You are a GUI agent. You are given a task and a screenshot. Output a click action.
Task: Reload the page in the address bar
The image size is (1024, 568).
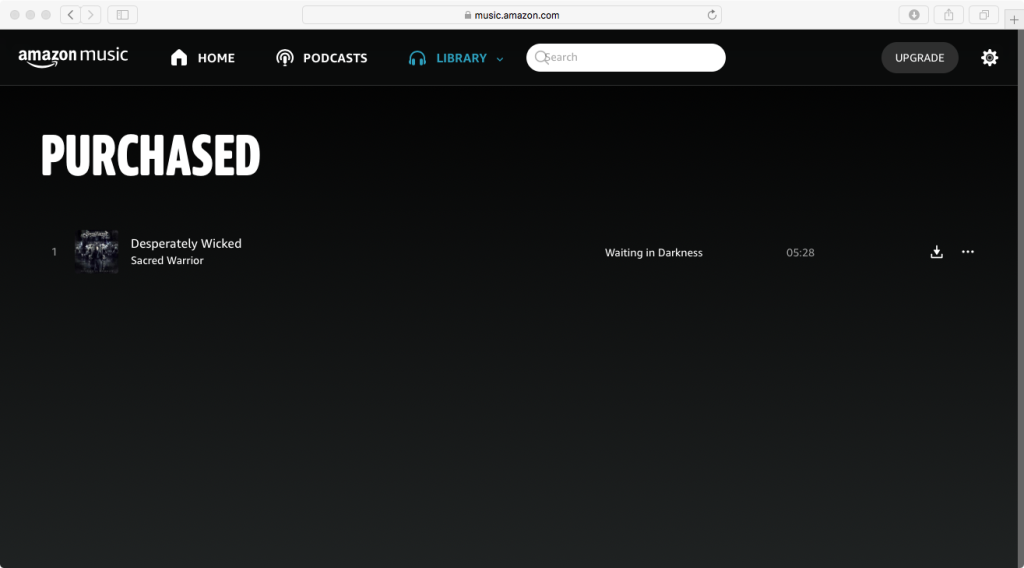712,15
